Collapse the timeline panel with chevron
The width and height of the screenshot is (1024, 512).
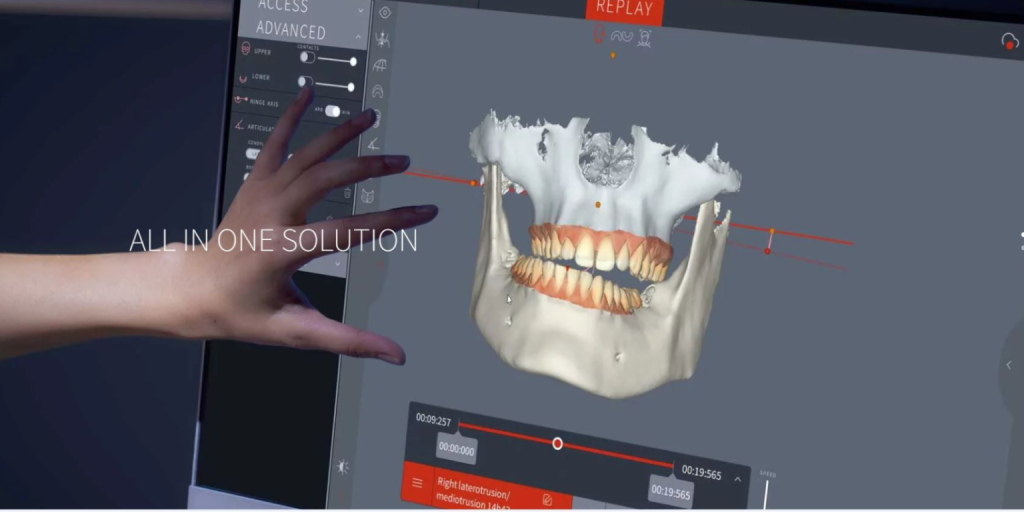(737, 479)
